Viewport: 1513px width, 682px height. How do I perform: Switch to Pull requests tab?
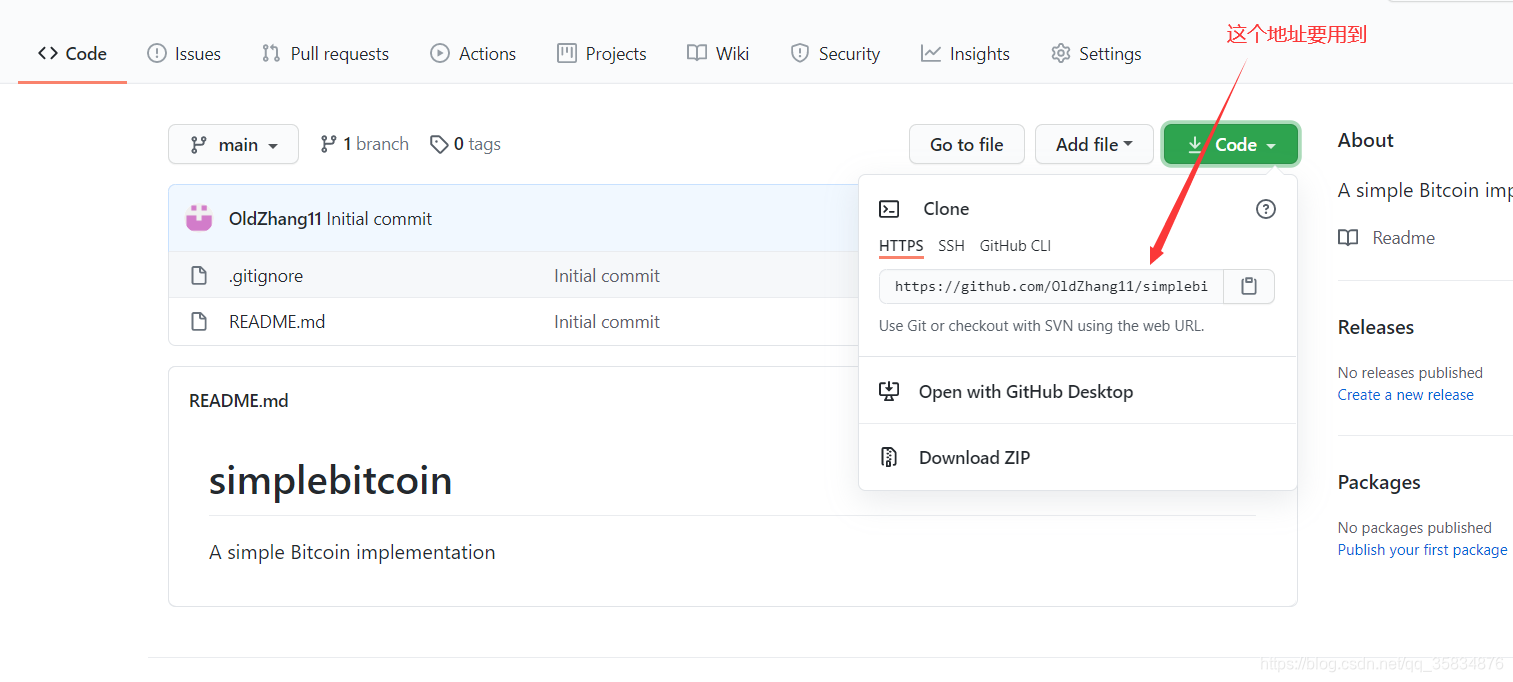click(325, 54)
